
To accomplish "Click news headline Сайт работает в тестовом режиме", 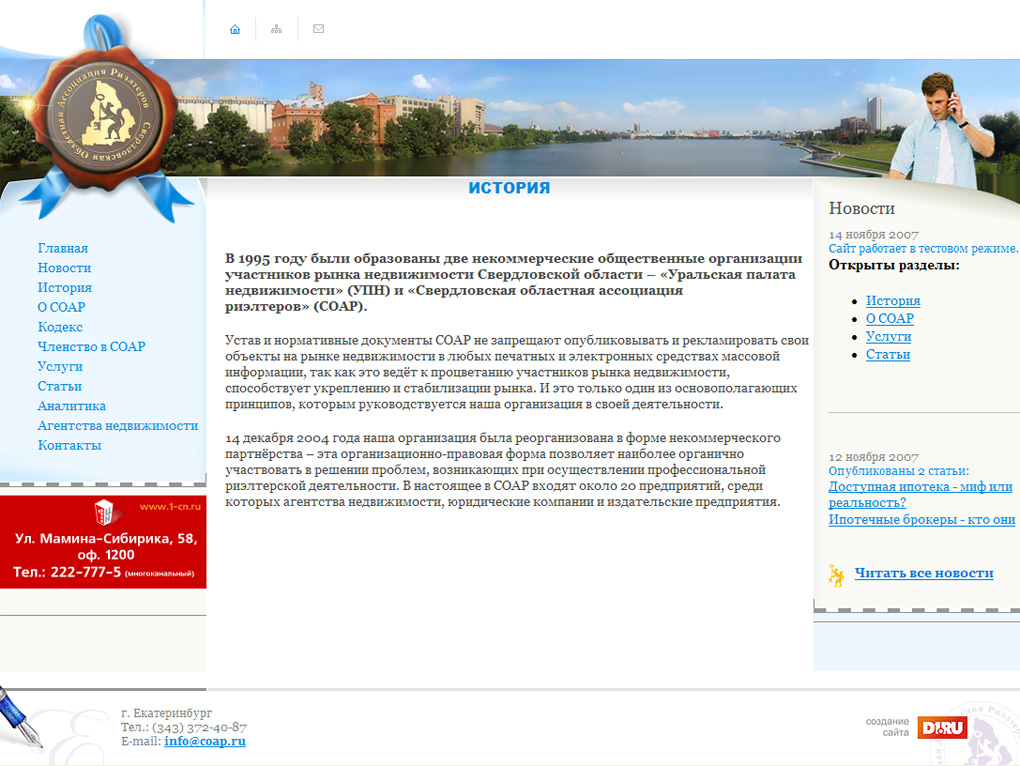I will click(923, 248).
